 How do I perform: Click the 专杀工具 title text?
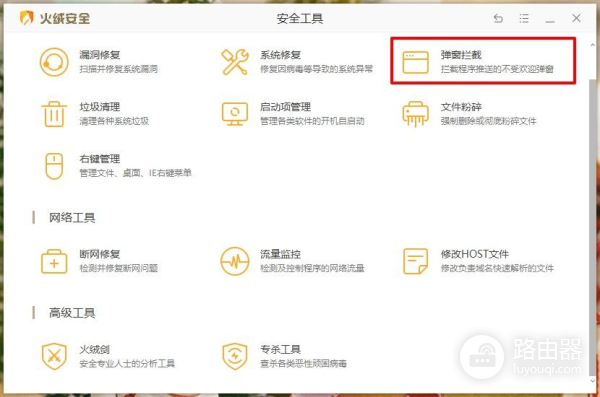(x=280, y=350)
